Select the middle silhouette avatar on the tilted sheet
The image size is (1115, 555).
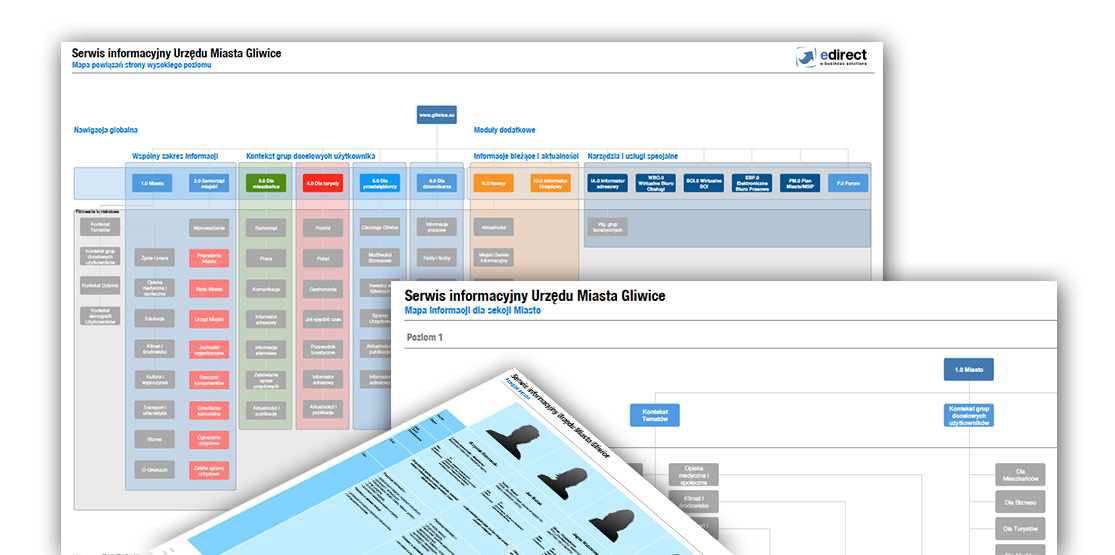565,484
